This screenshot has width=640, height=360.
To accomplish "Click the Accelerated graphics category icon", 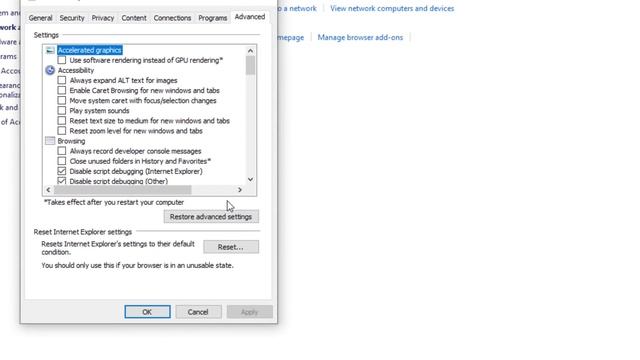I will click(x=50, y=50).
